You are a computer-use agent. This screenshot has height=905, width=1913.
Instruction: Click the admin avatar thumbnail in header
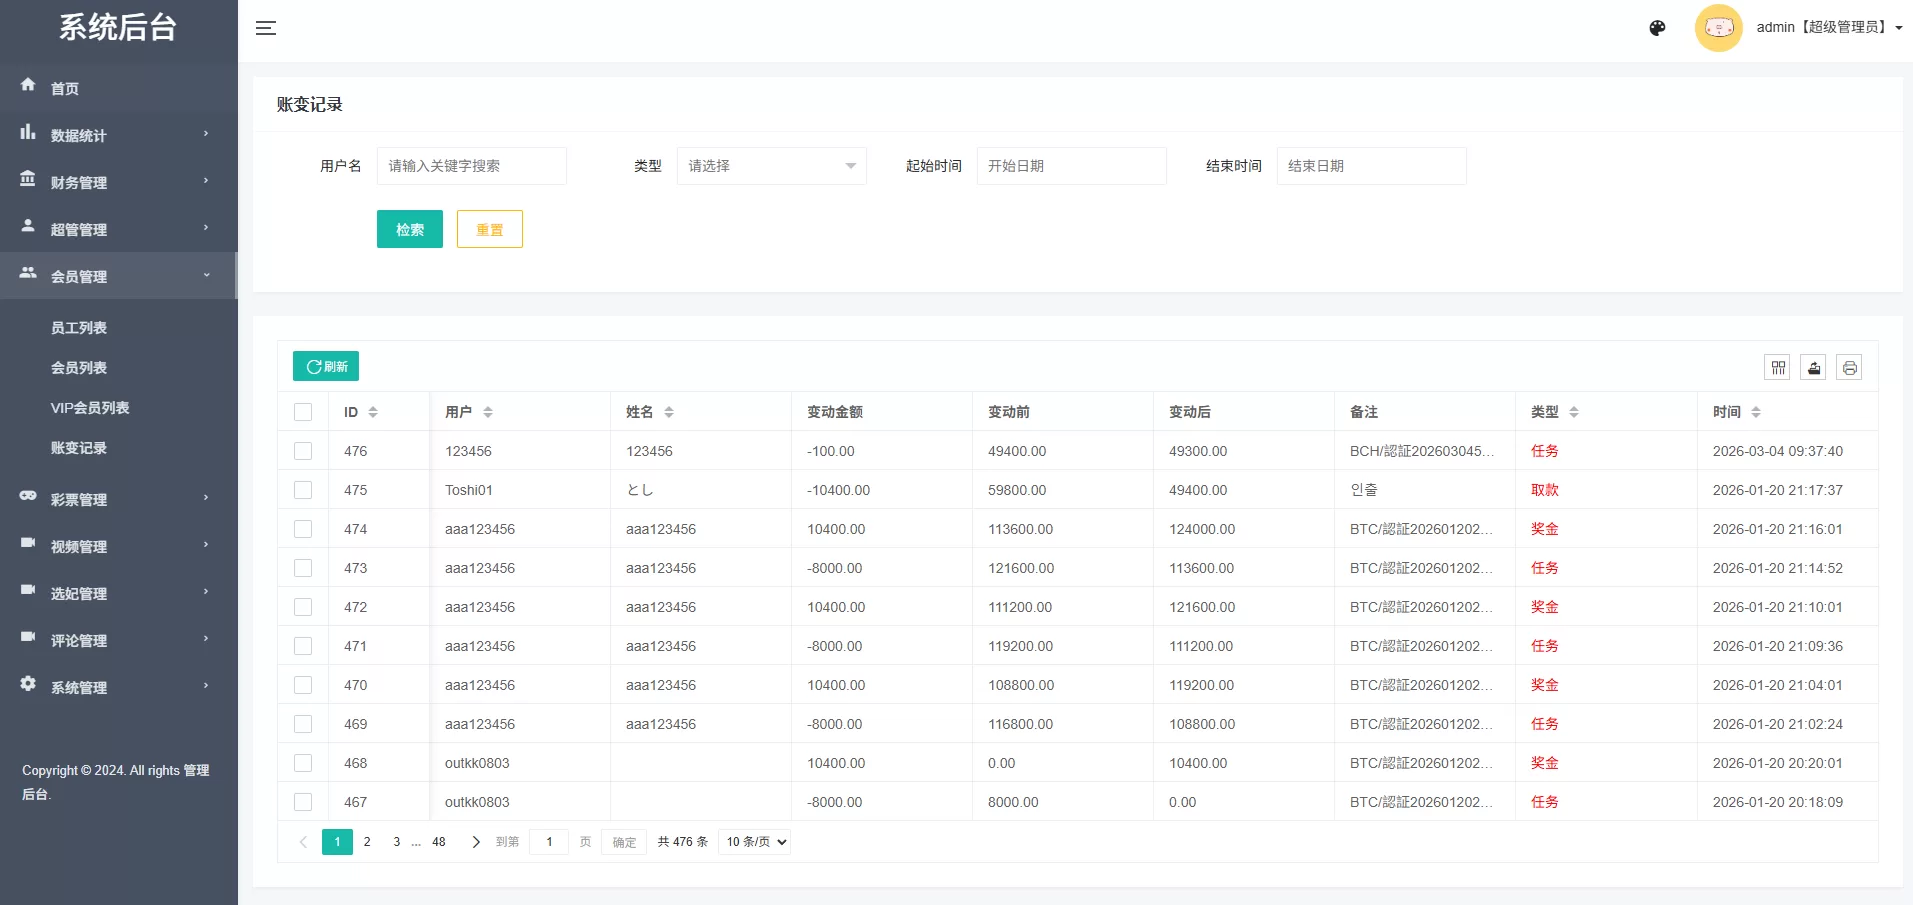click(x=1719, y=27)
